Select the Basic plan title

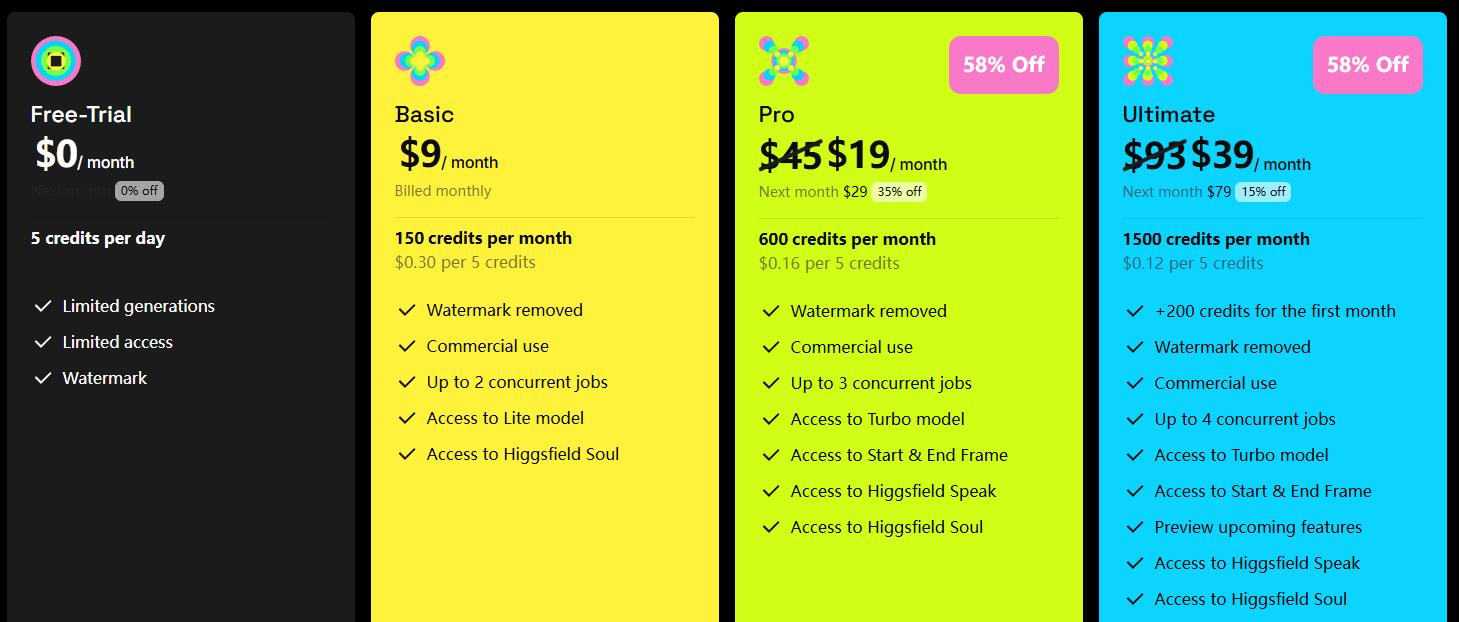(x=424, y=114)
